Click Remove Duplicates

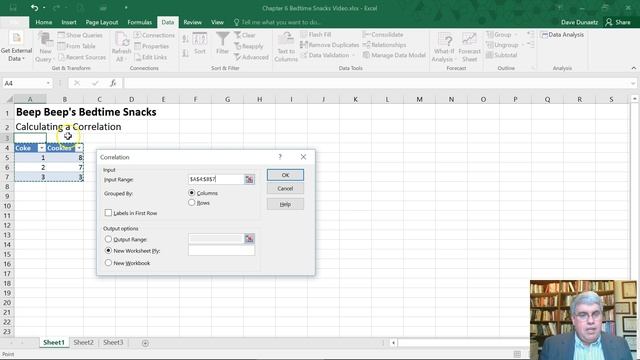(329, 45)
